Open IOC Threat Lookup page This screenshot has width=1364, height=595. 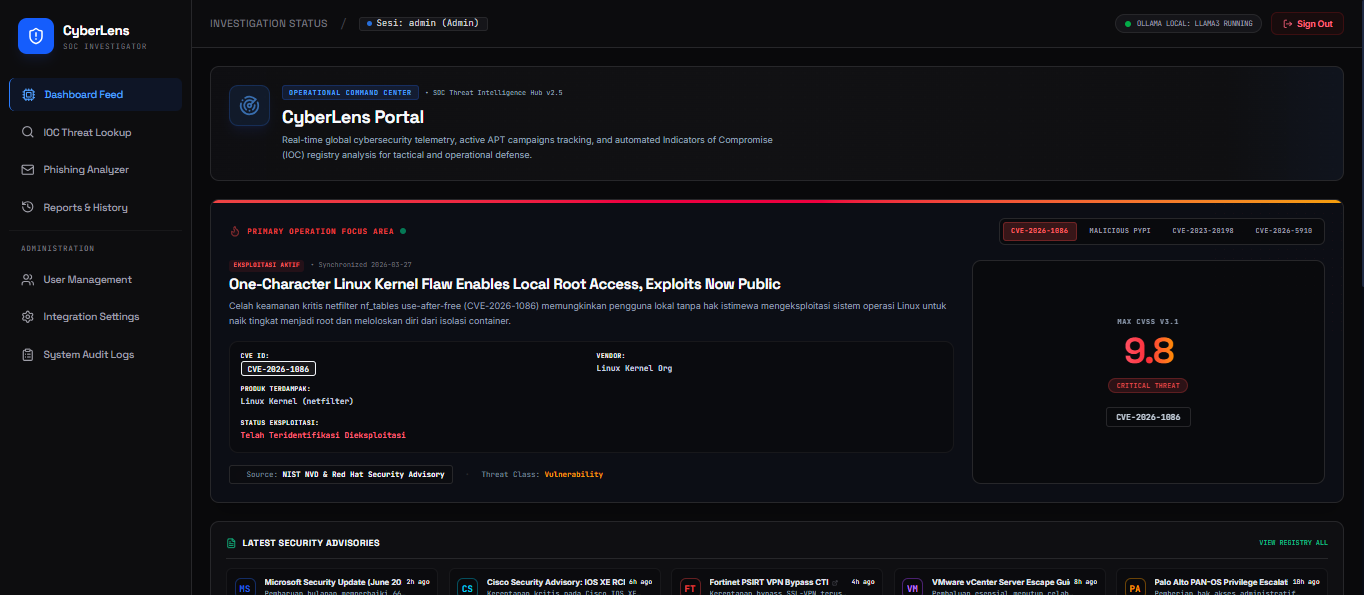pos(96,132)
